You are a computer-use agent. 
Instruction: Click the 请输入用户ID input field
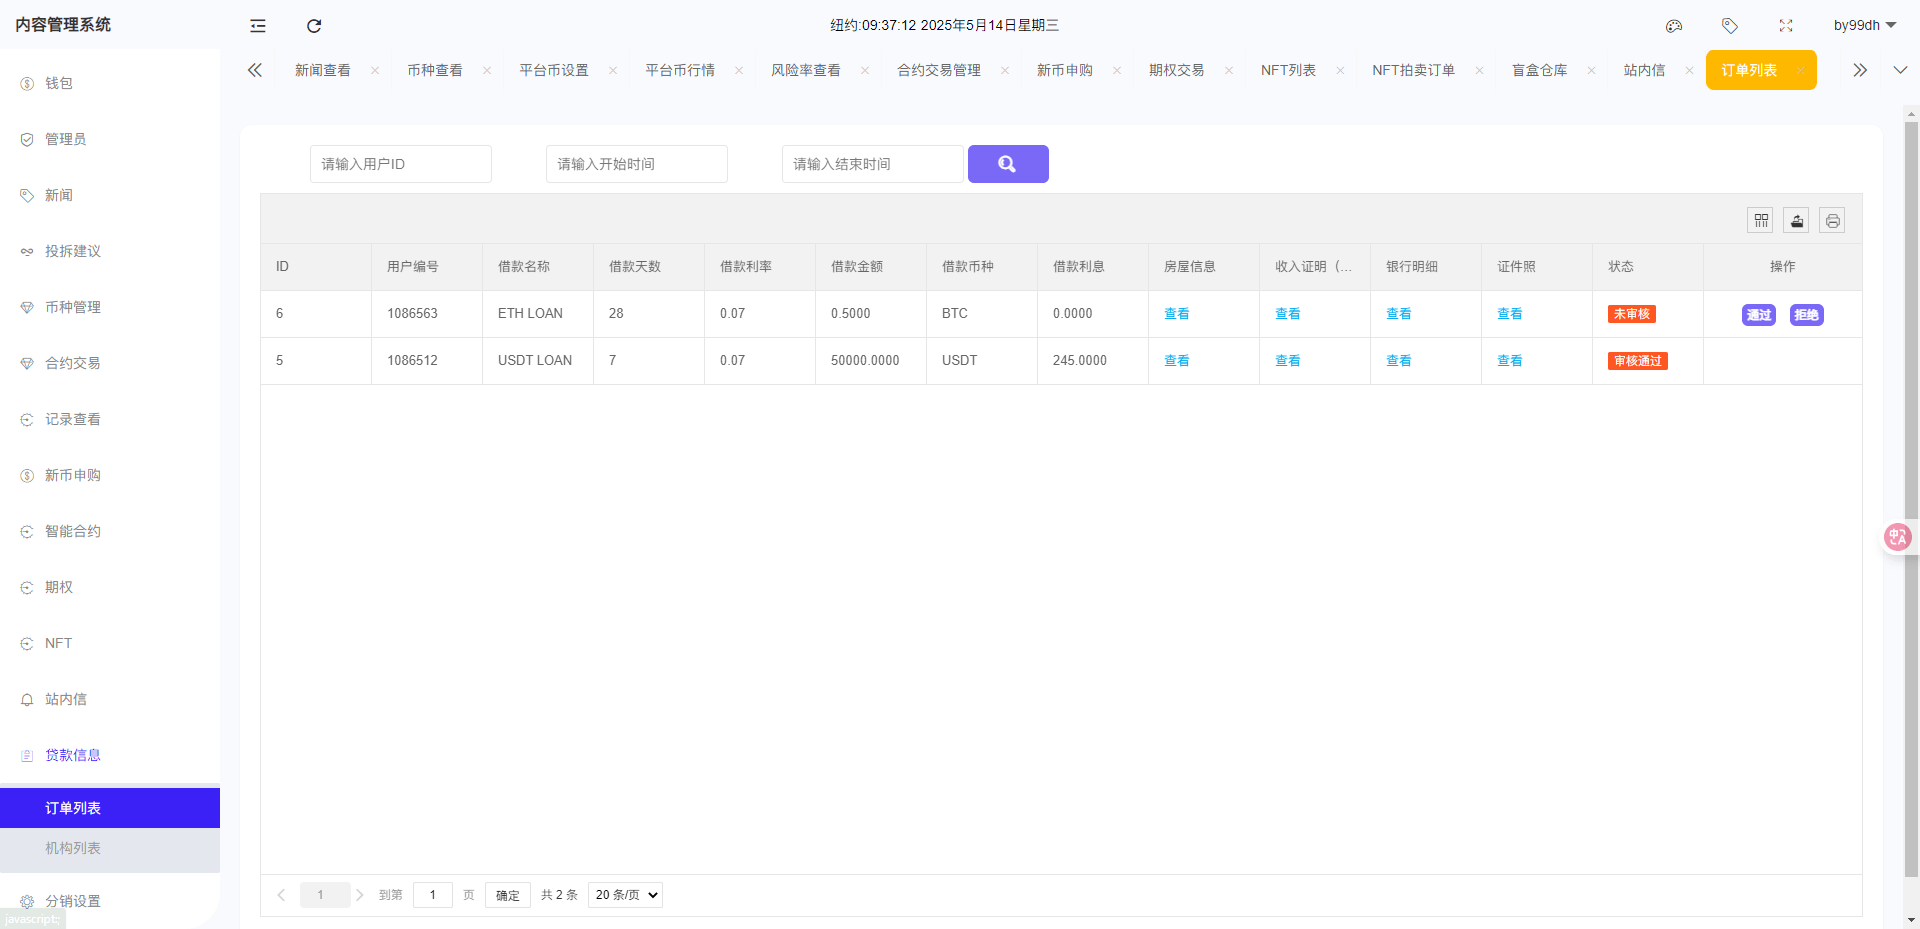coord(400,163)
